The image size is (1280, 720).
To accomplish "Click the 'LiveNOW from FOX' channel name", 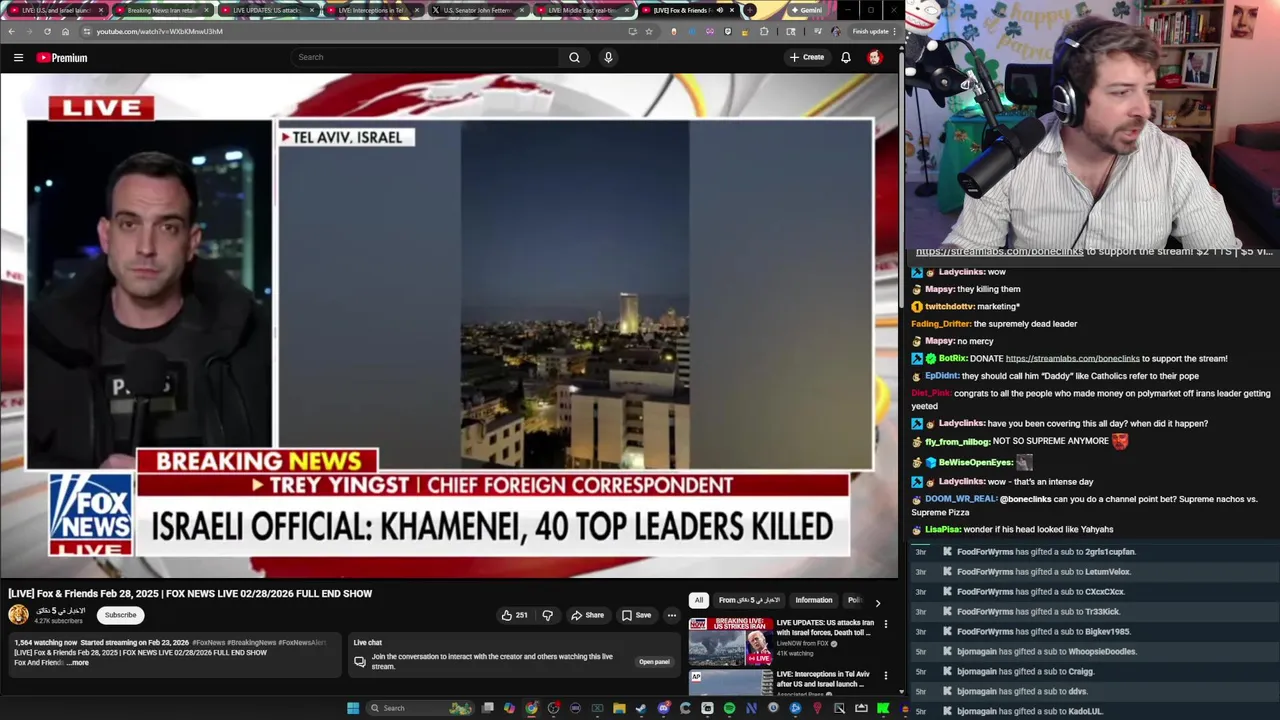I will 802,644.
